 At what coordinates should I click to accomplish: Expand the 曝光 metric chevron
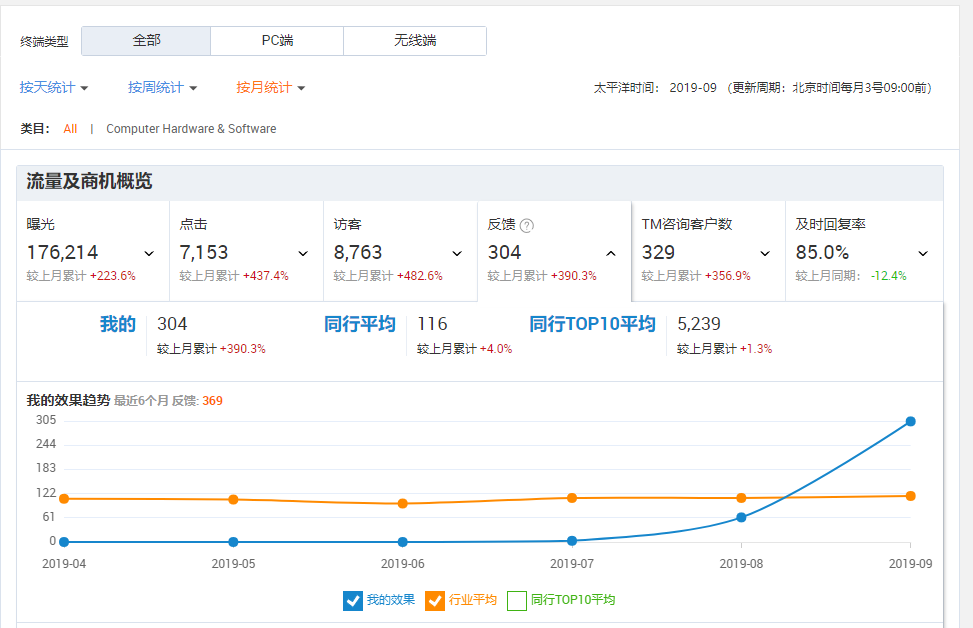click(149, 254)
